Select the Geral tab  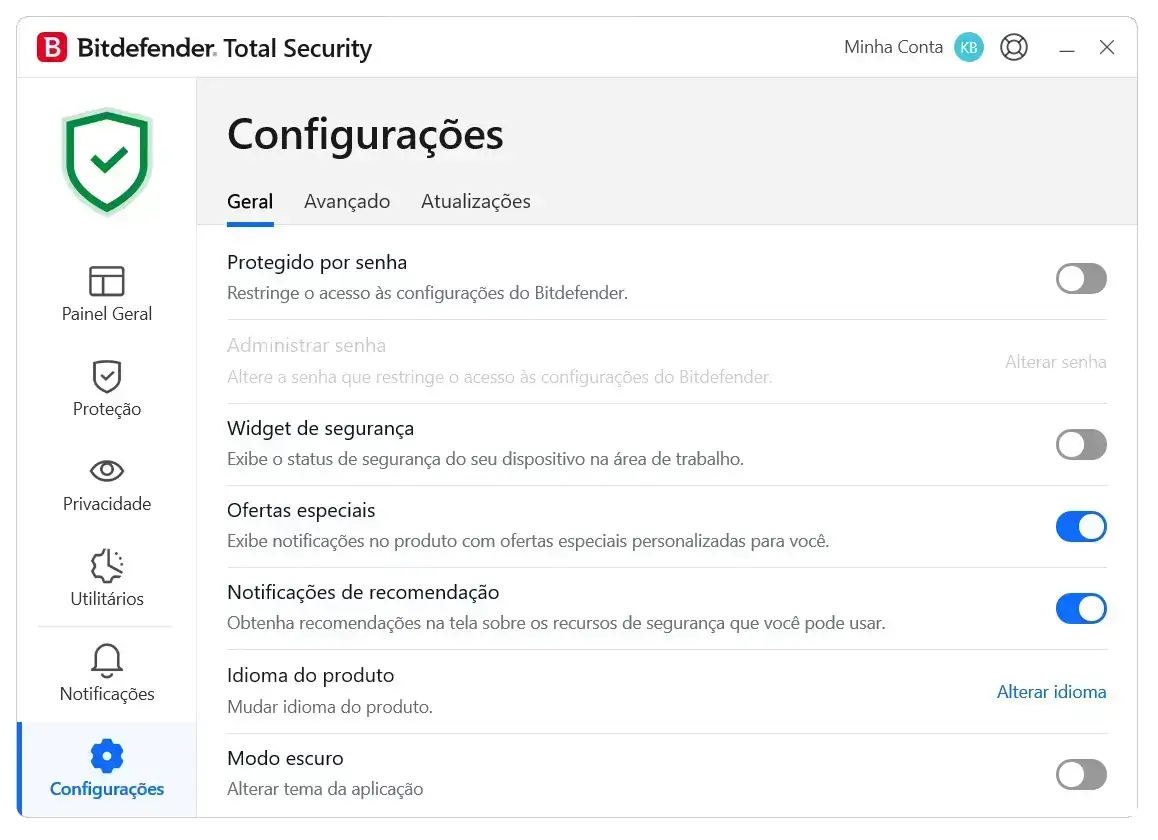click(x=250, y=202)
